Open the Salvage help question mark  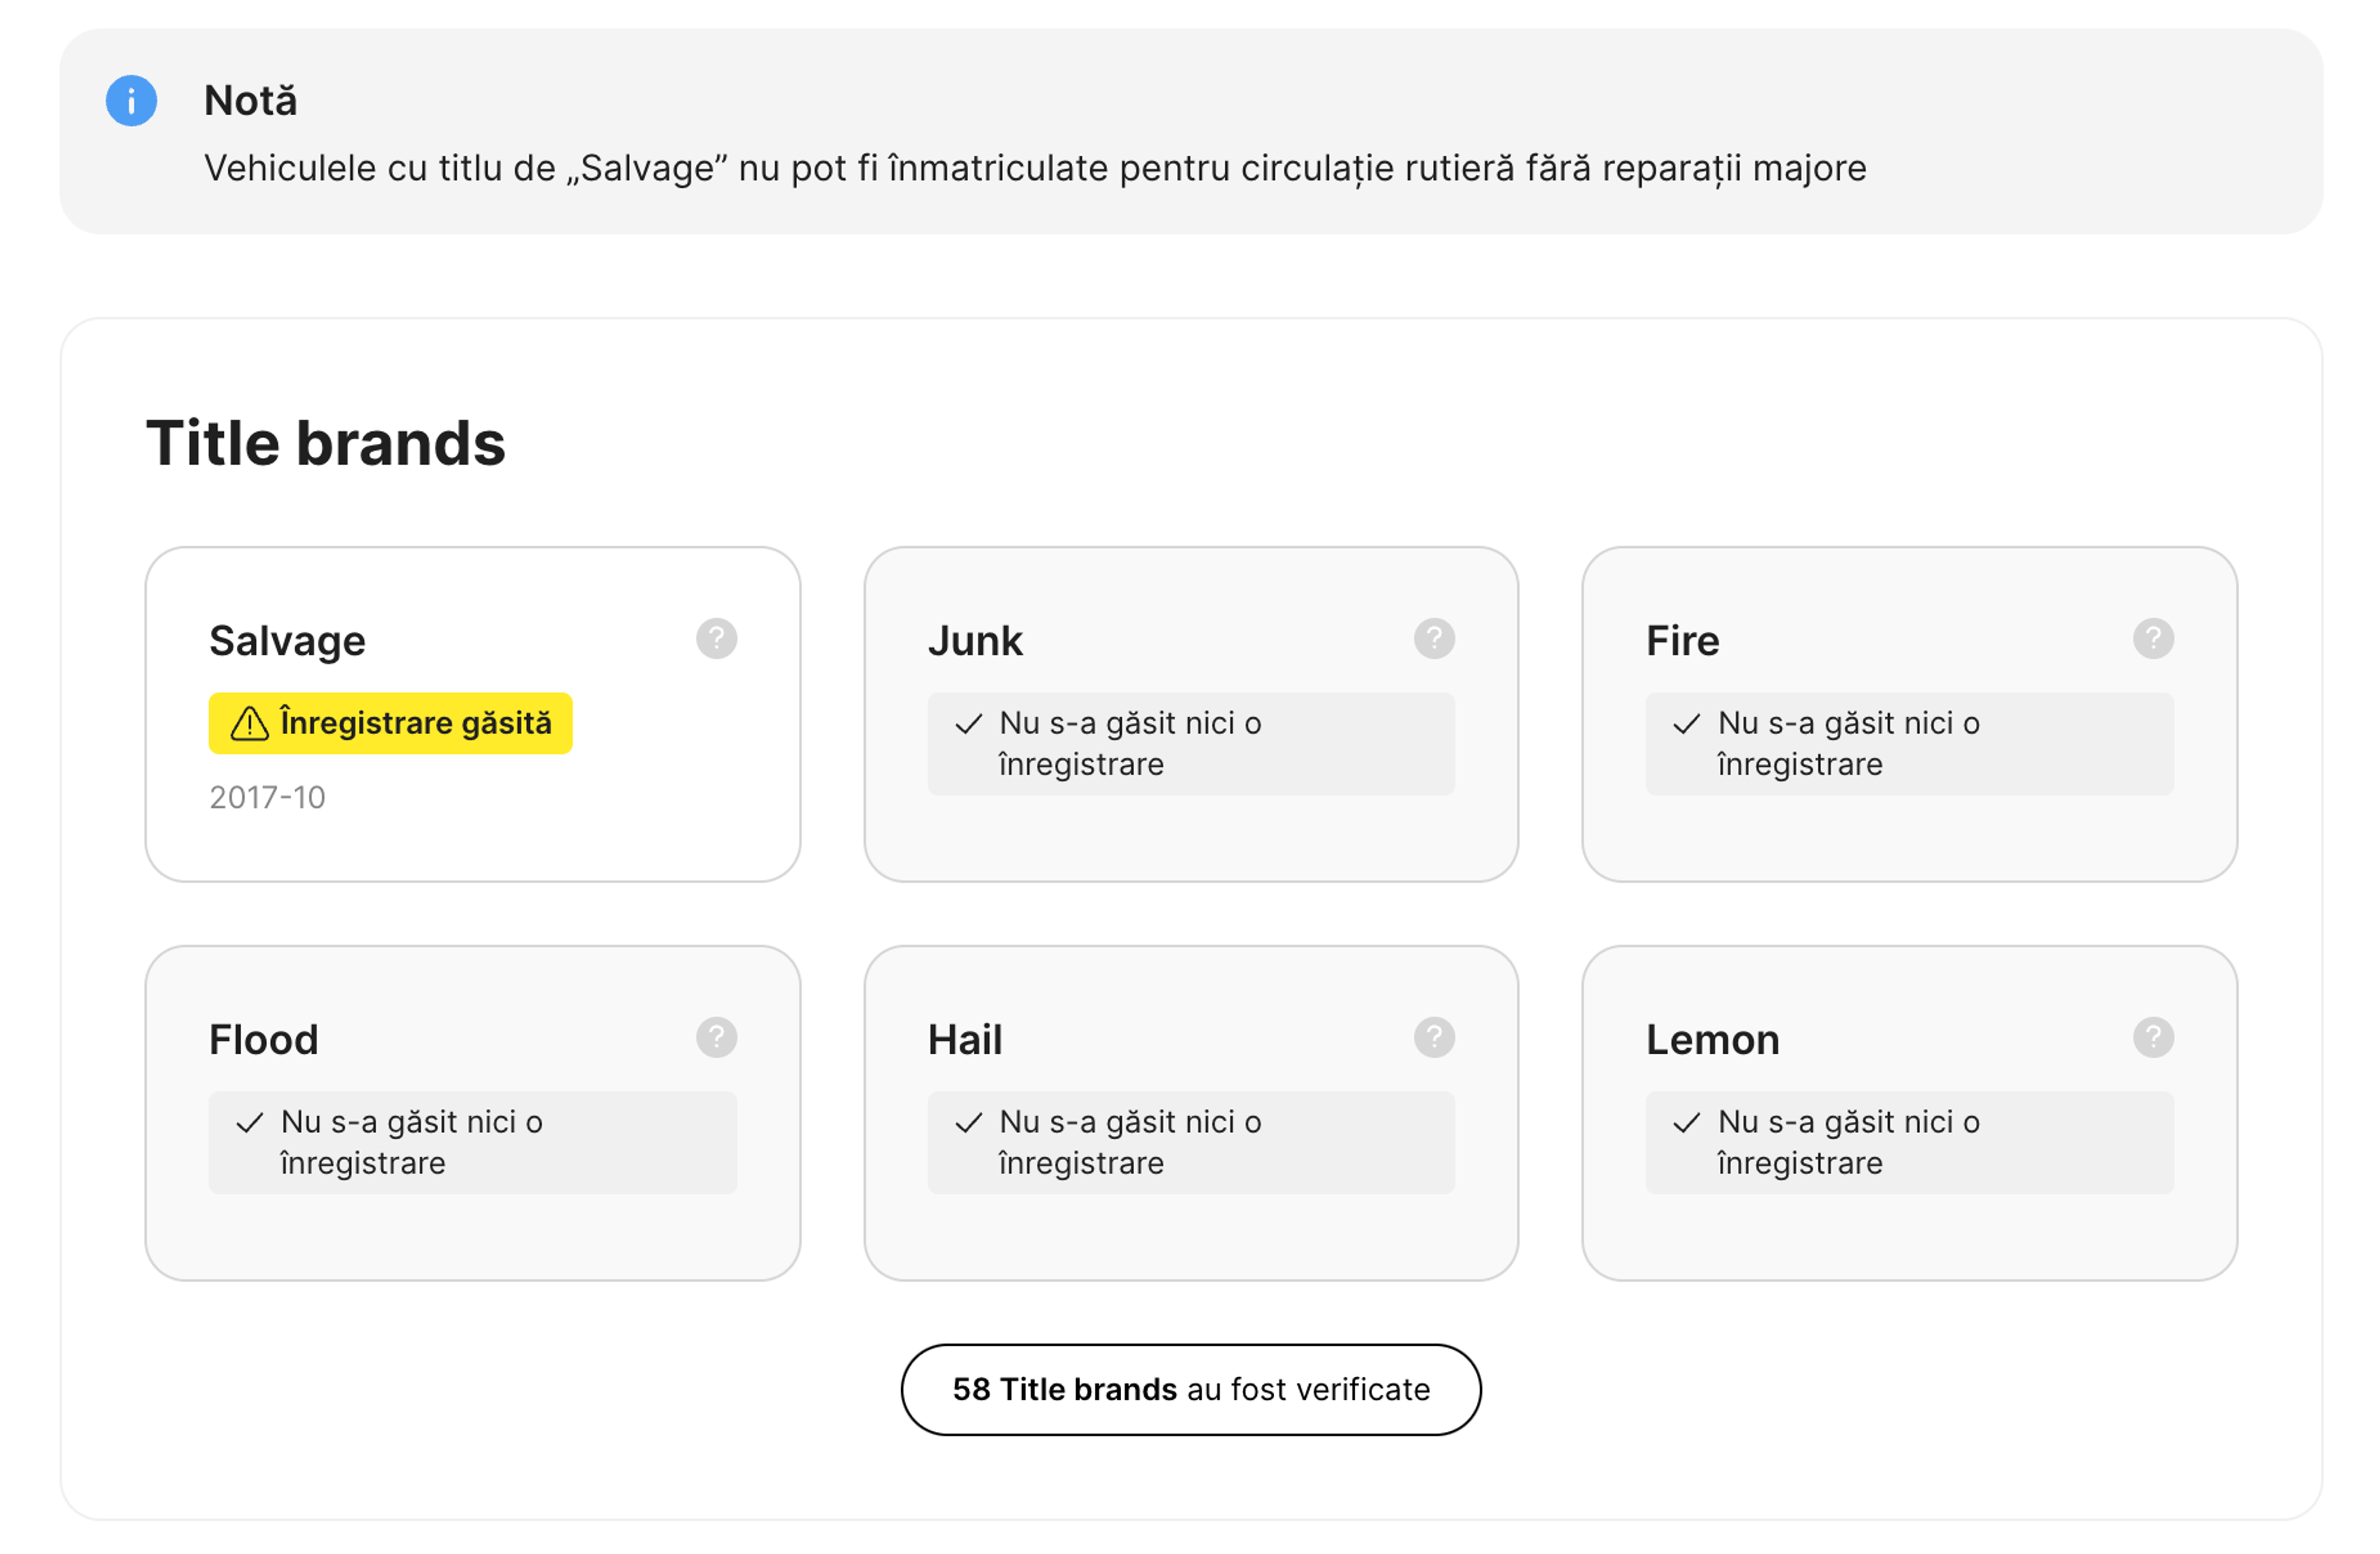pos(716,638)
